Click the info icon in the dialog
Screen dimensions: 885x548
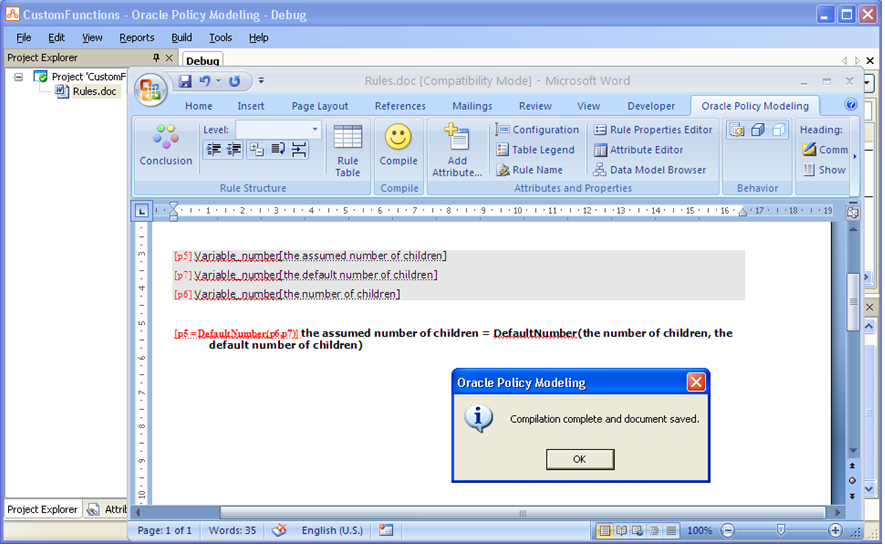[x=478, y=419]
